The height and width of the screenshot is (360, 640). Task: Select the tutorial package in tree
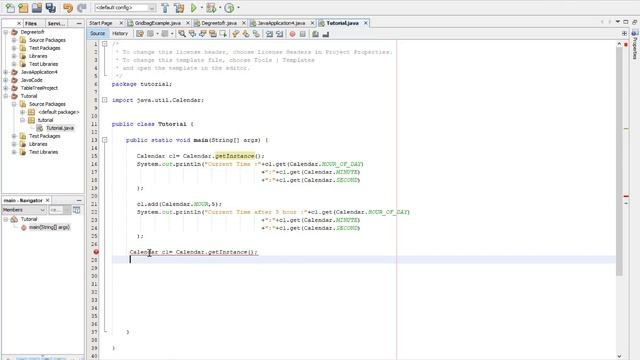point(45,120)
